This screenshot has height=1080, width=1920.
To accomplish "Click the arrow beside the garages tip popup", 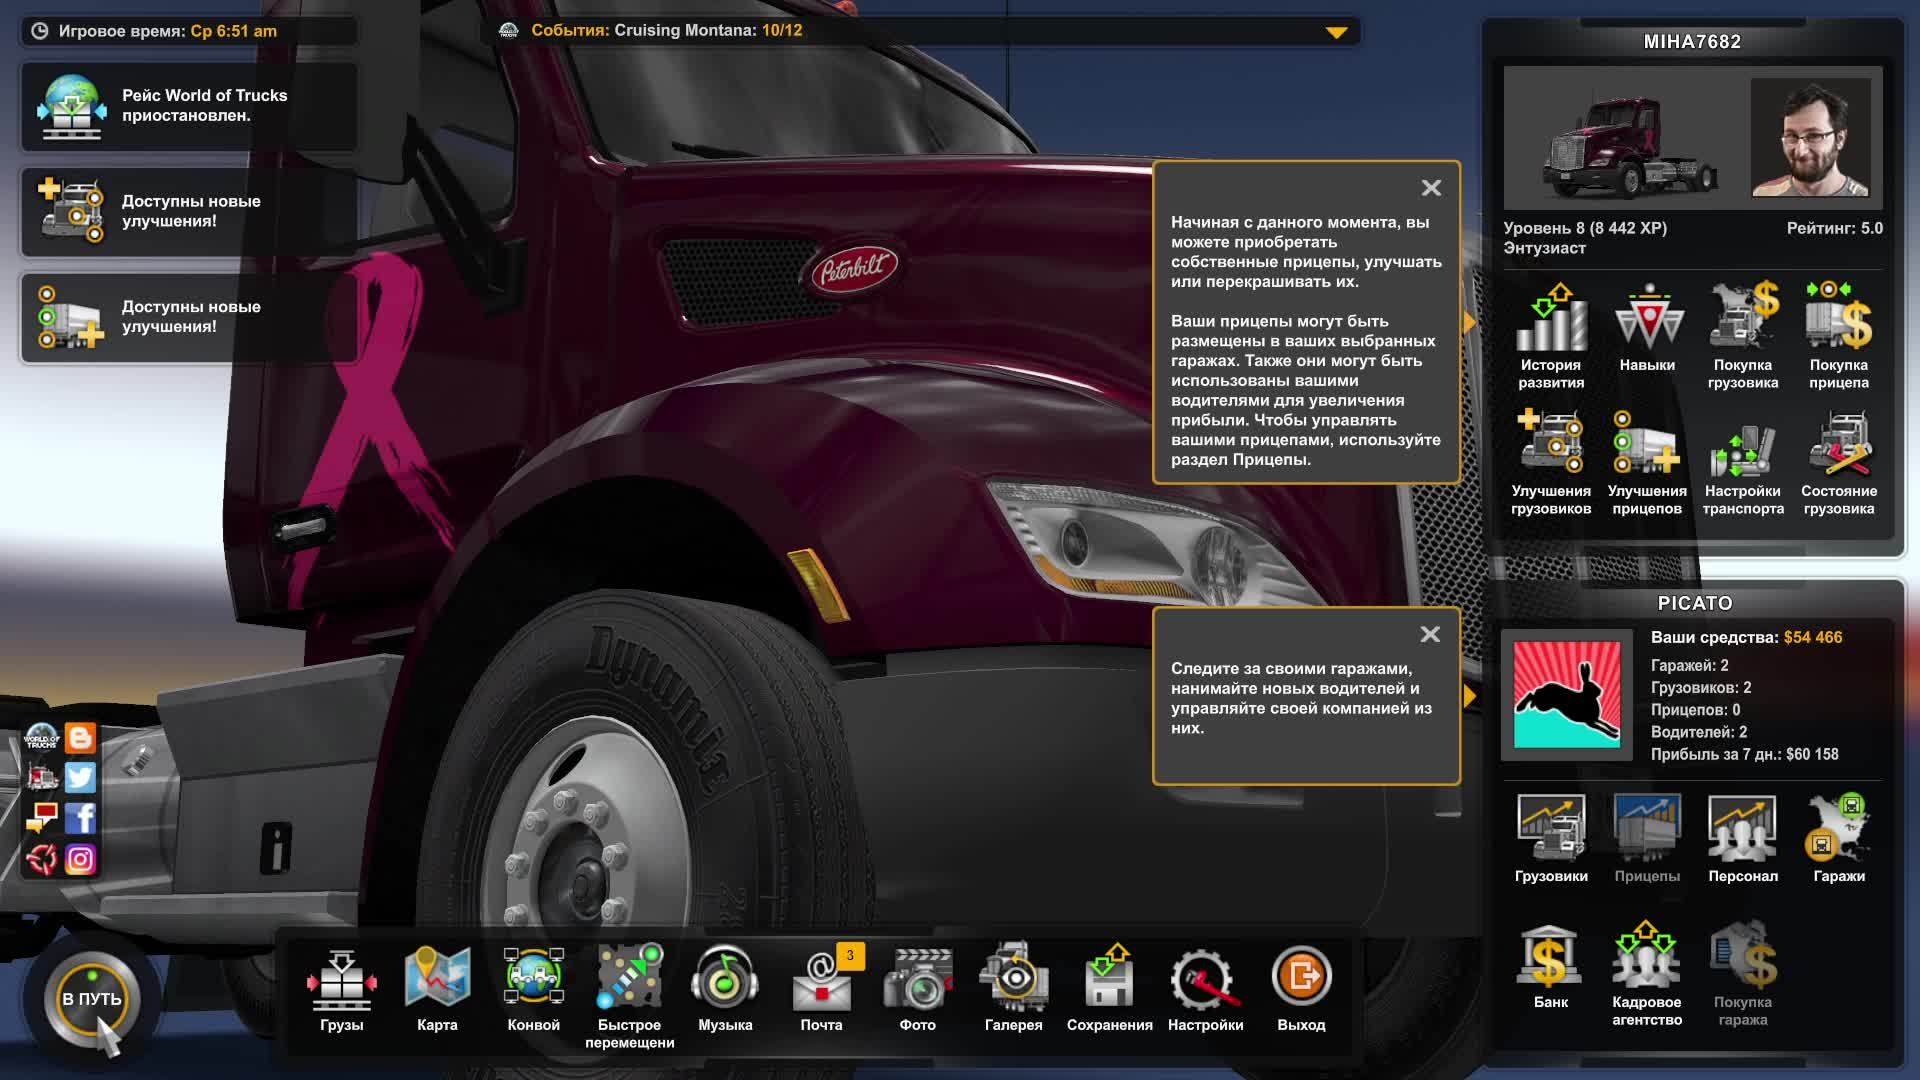I will 1469,696.
